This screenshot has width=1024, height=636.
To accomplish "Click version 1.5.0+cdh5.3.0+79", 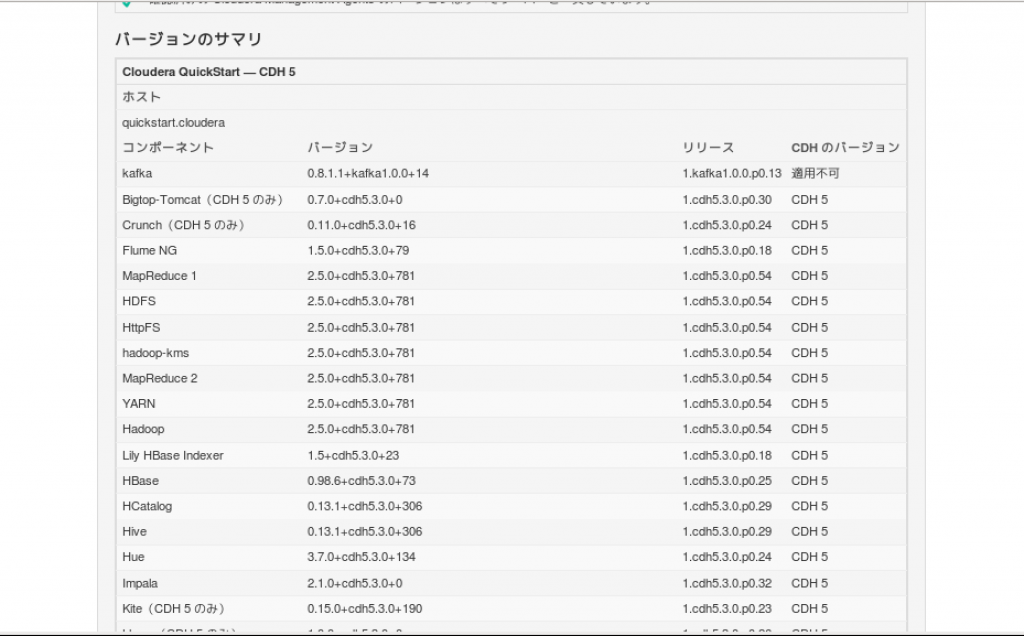I will (x=359, y=251).
